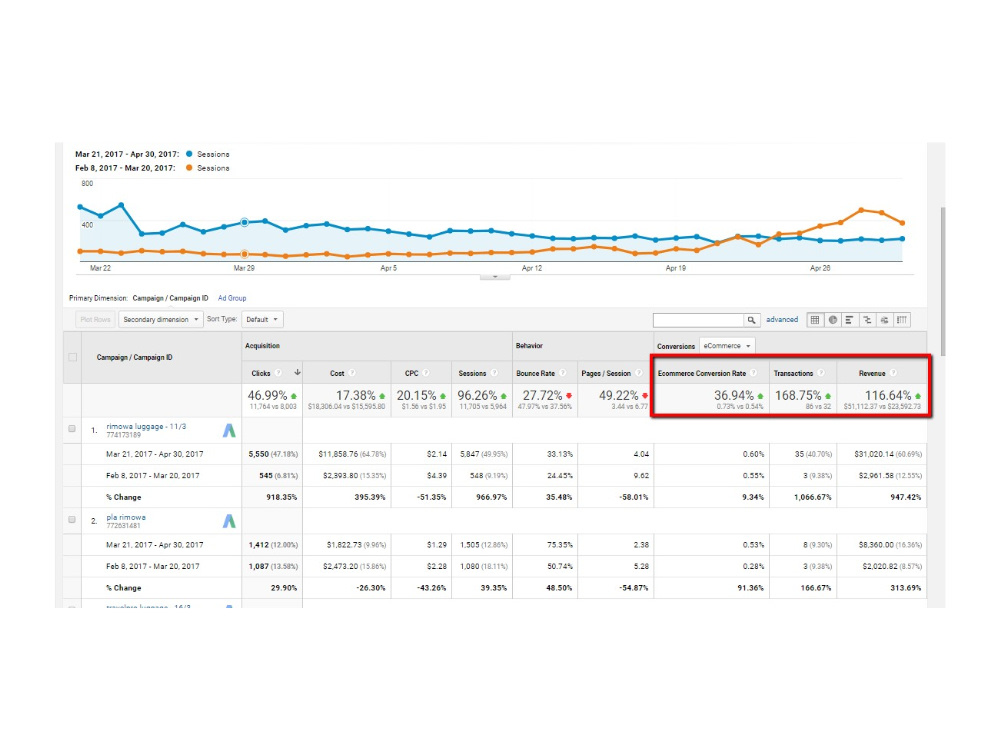
Task: Sort by Revenue column header
Action: tap(872, 373)
